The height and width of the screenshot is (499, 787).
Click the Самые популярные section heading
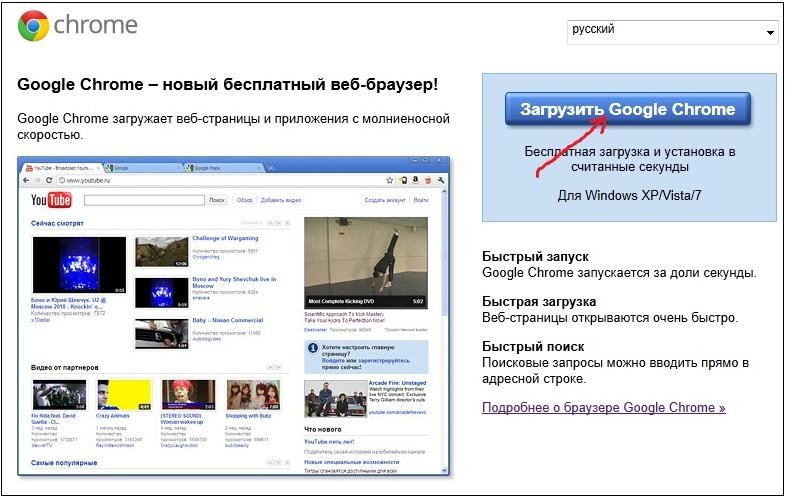tap(64, 463)
